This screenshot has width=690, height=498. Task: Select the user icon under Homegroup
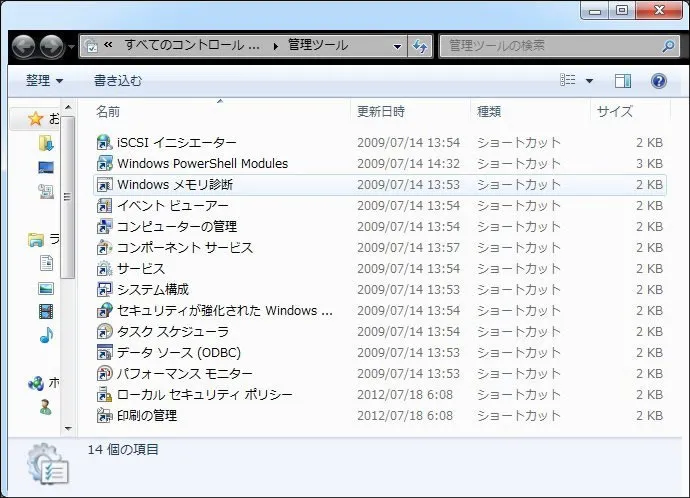(x=45, y=407)
